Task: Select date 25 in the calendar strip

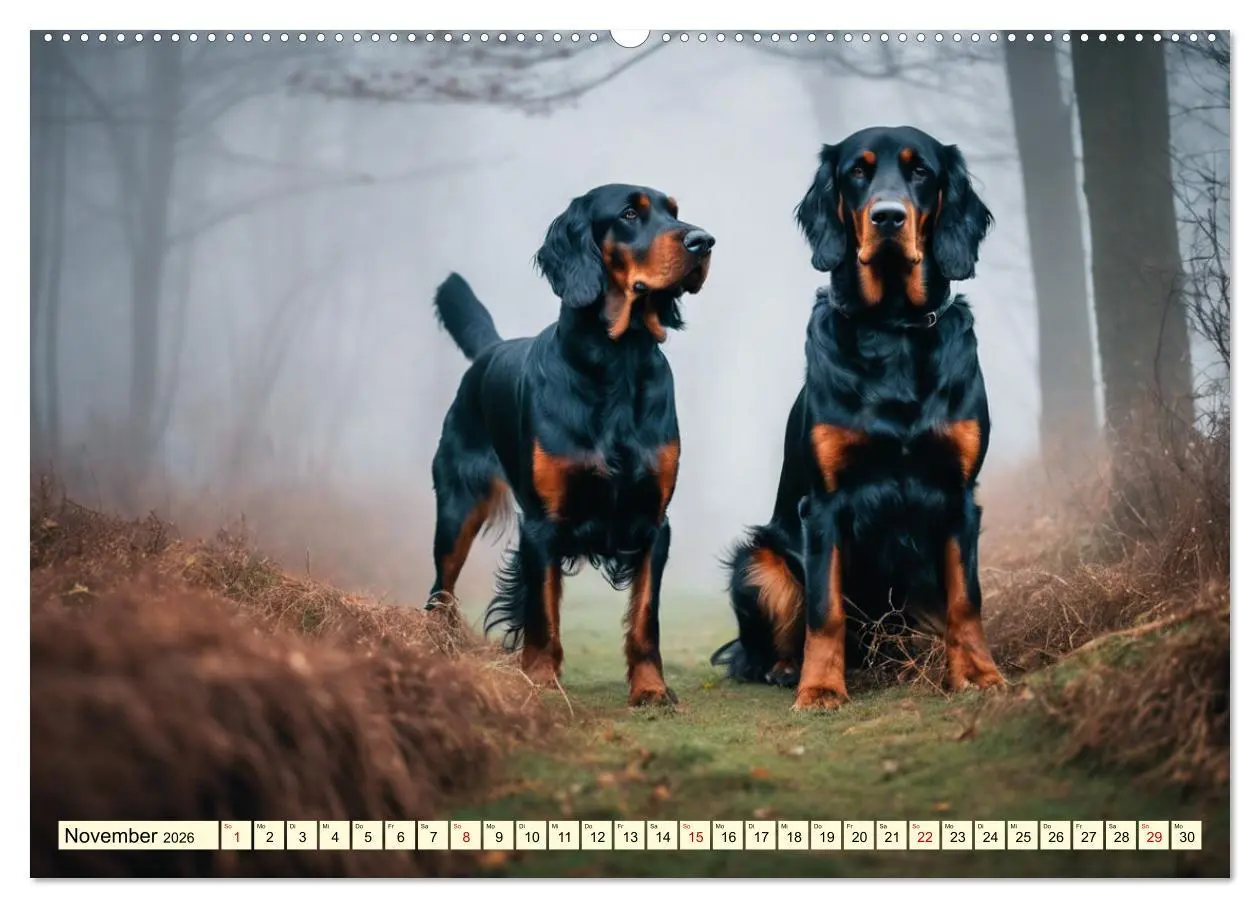Action: 1022,836
